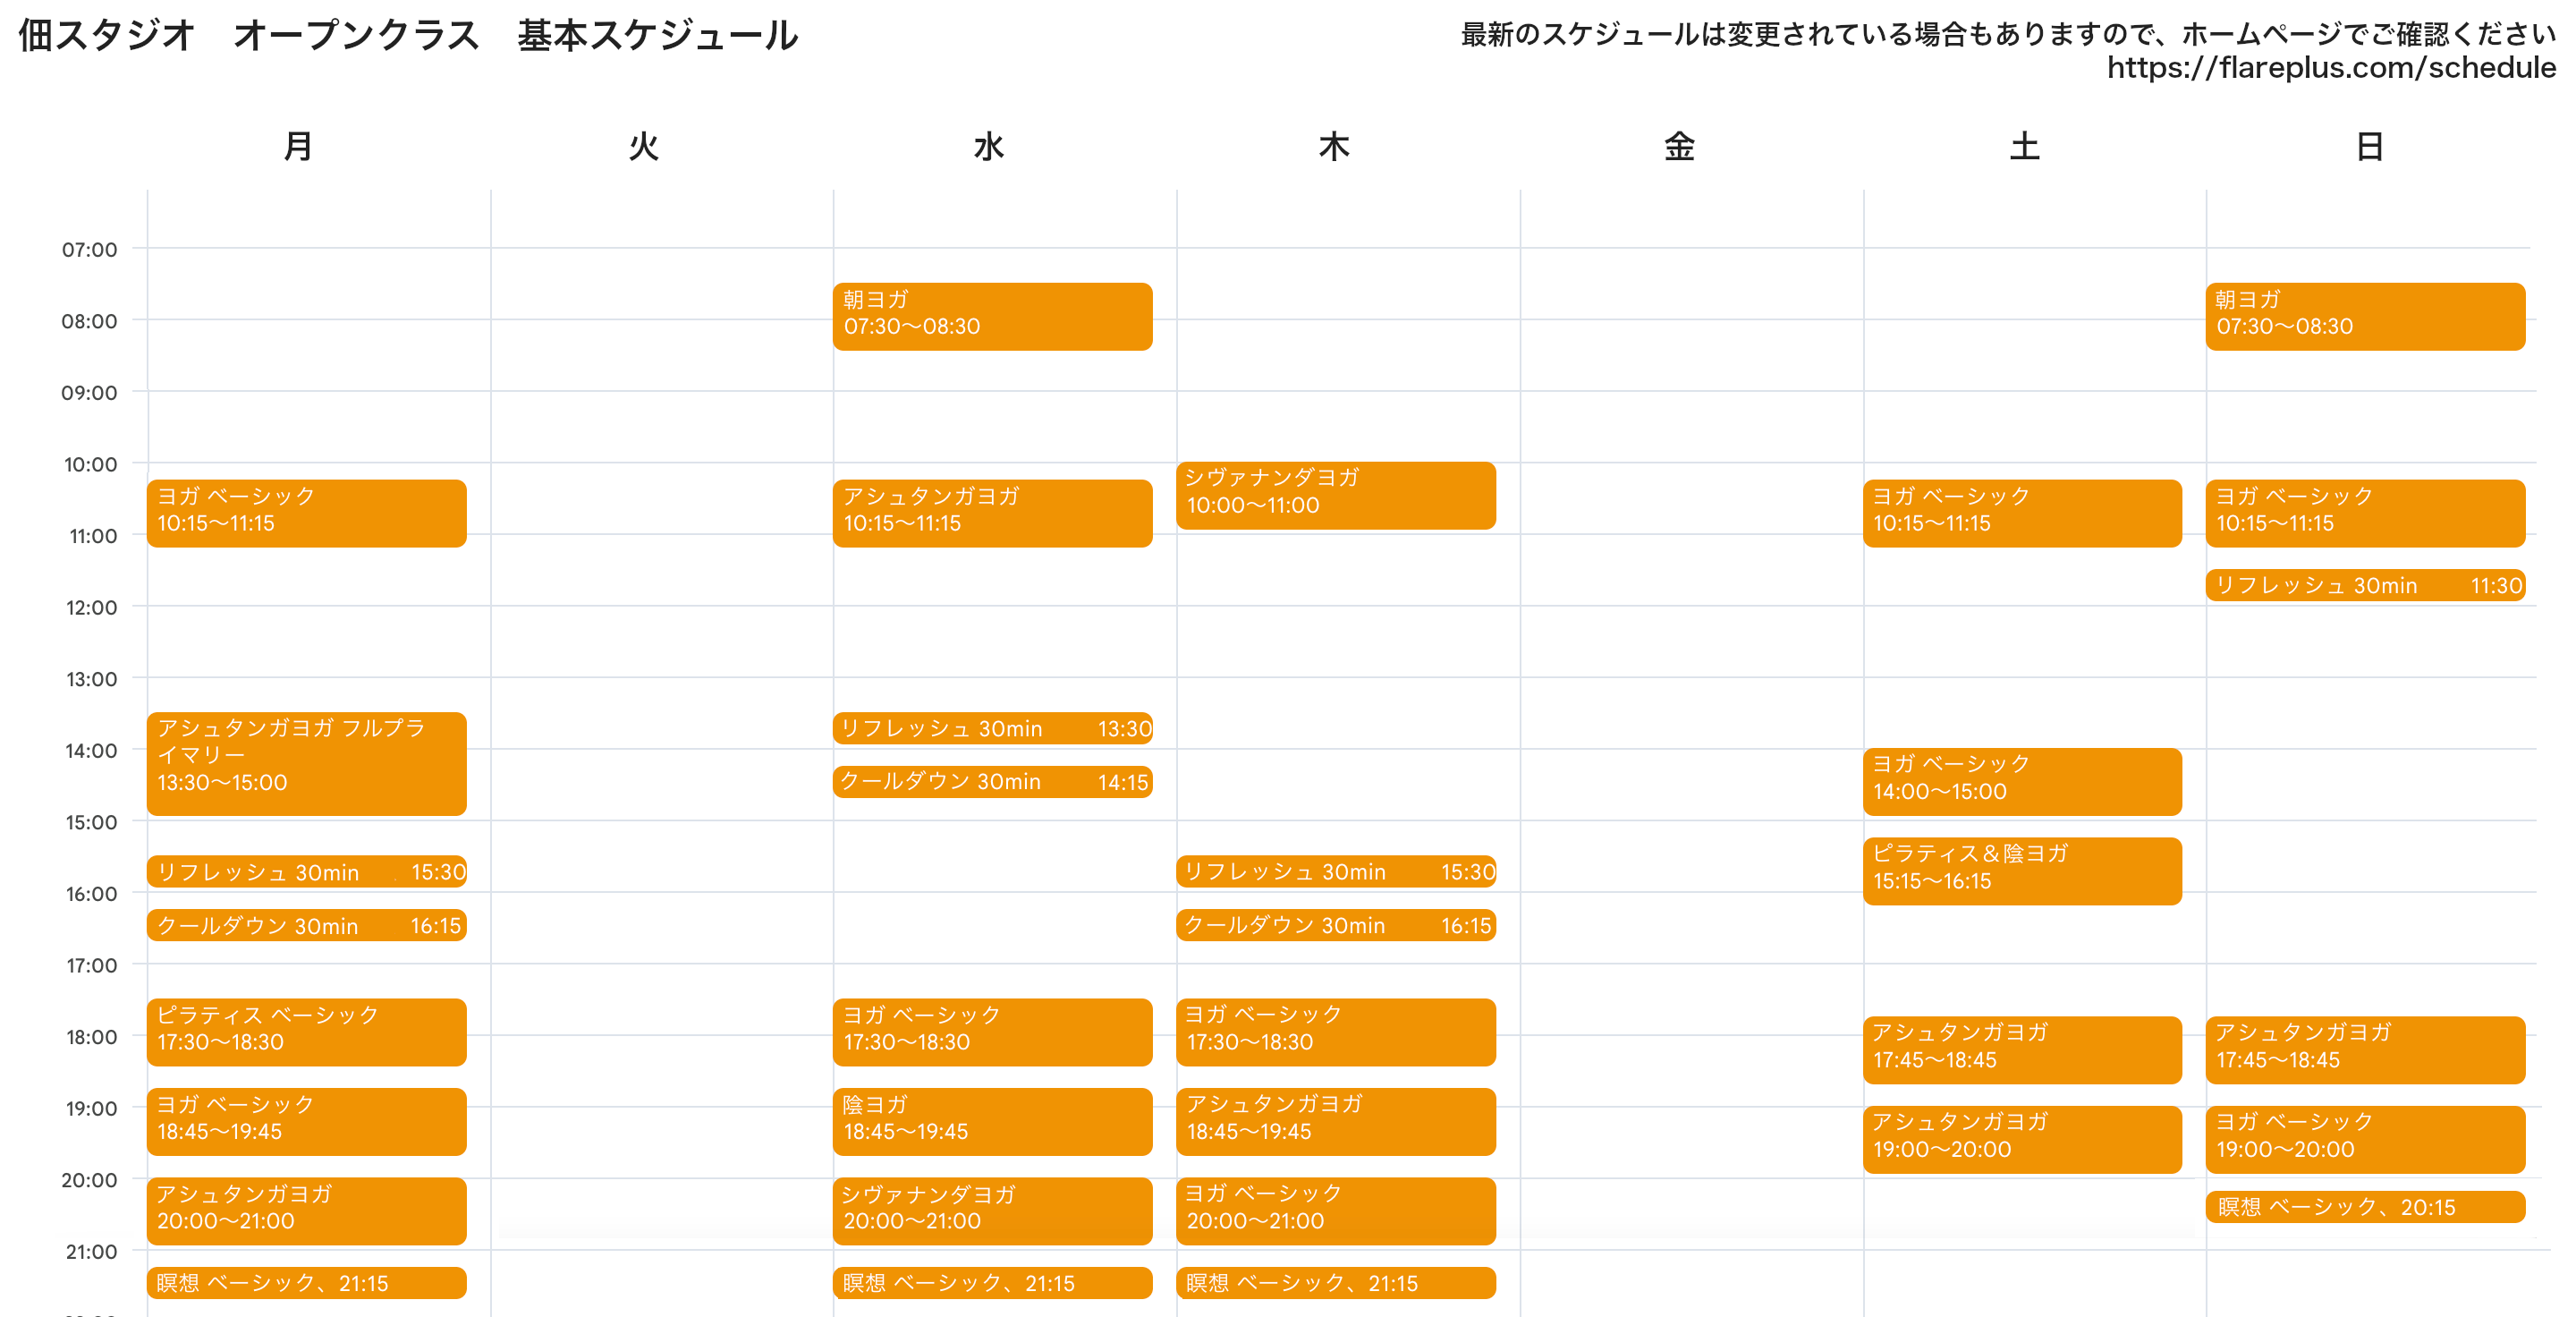Select the 土 Saturday column header

2024,147
